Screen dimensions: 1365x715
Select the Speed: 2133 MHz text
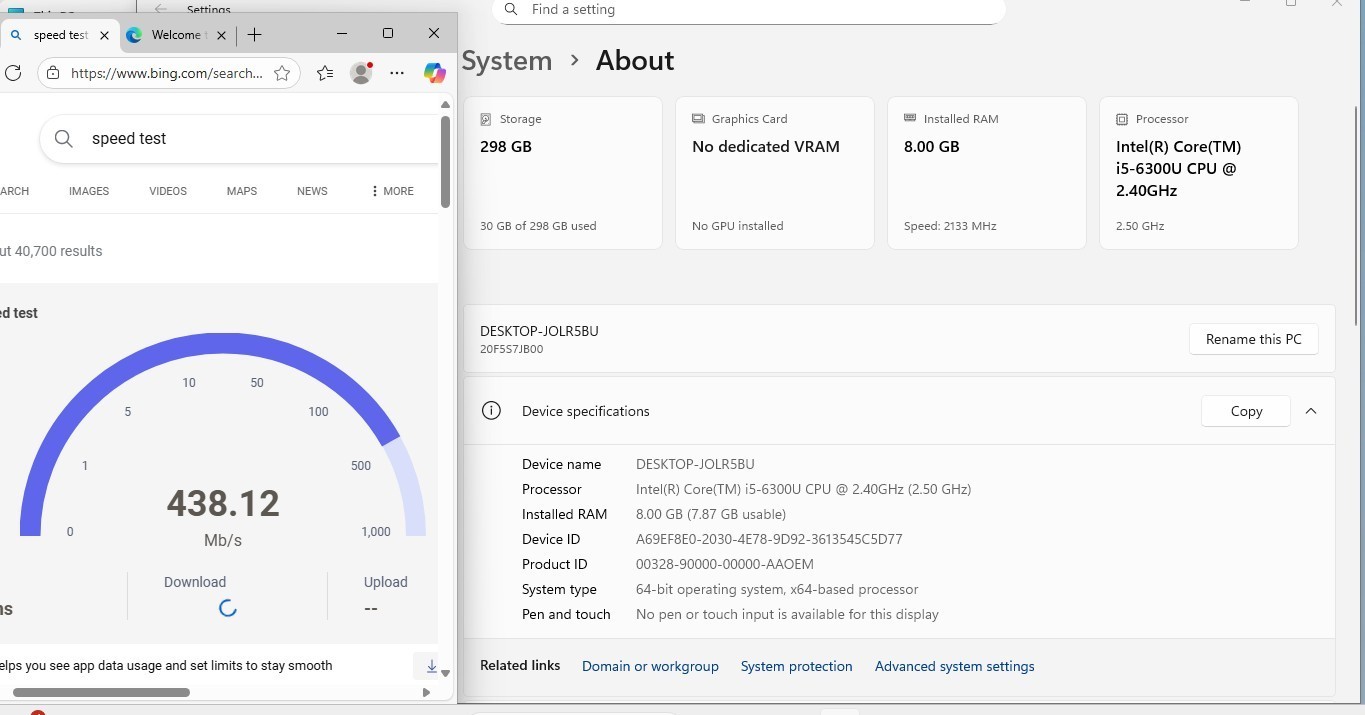[950, 226]
